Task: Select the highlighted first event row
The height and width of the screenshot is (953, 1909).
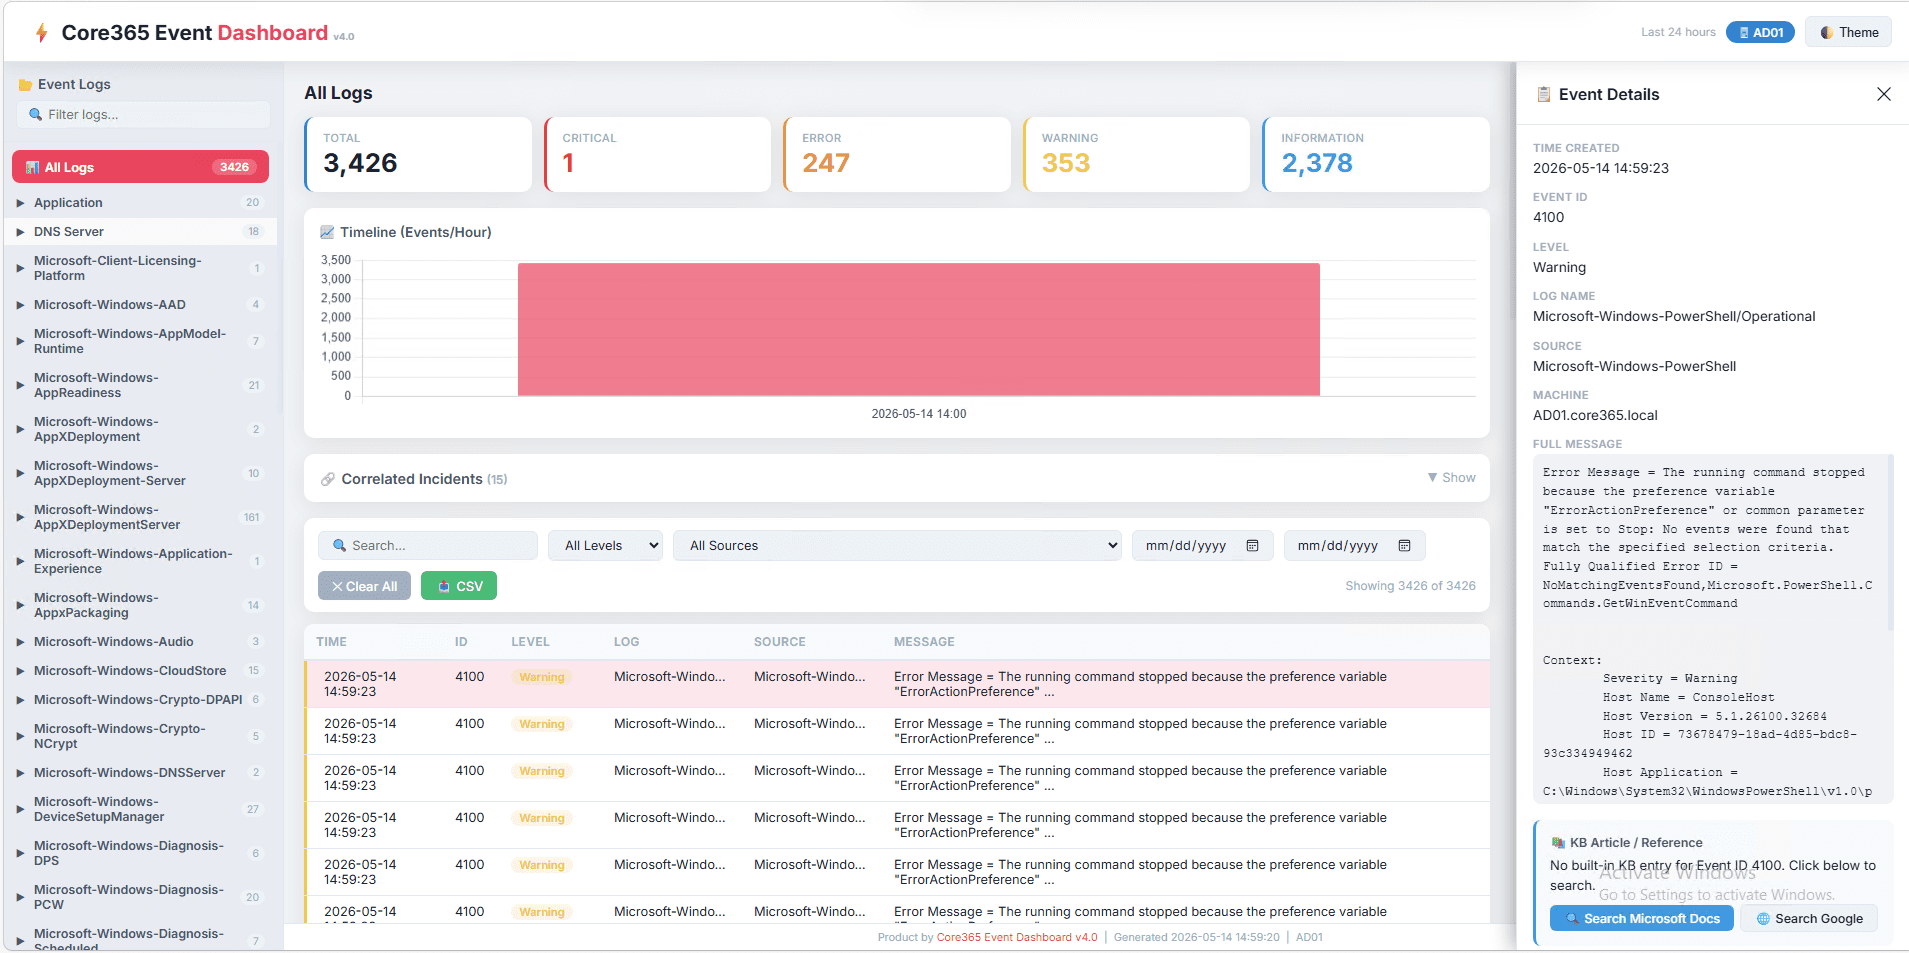Action: 897,684
